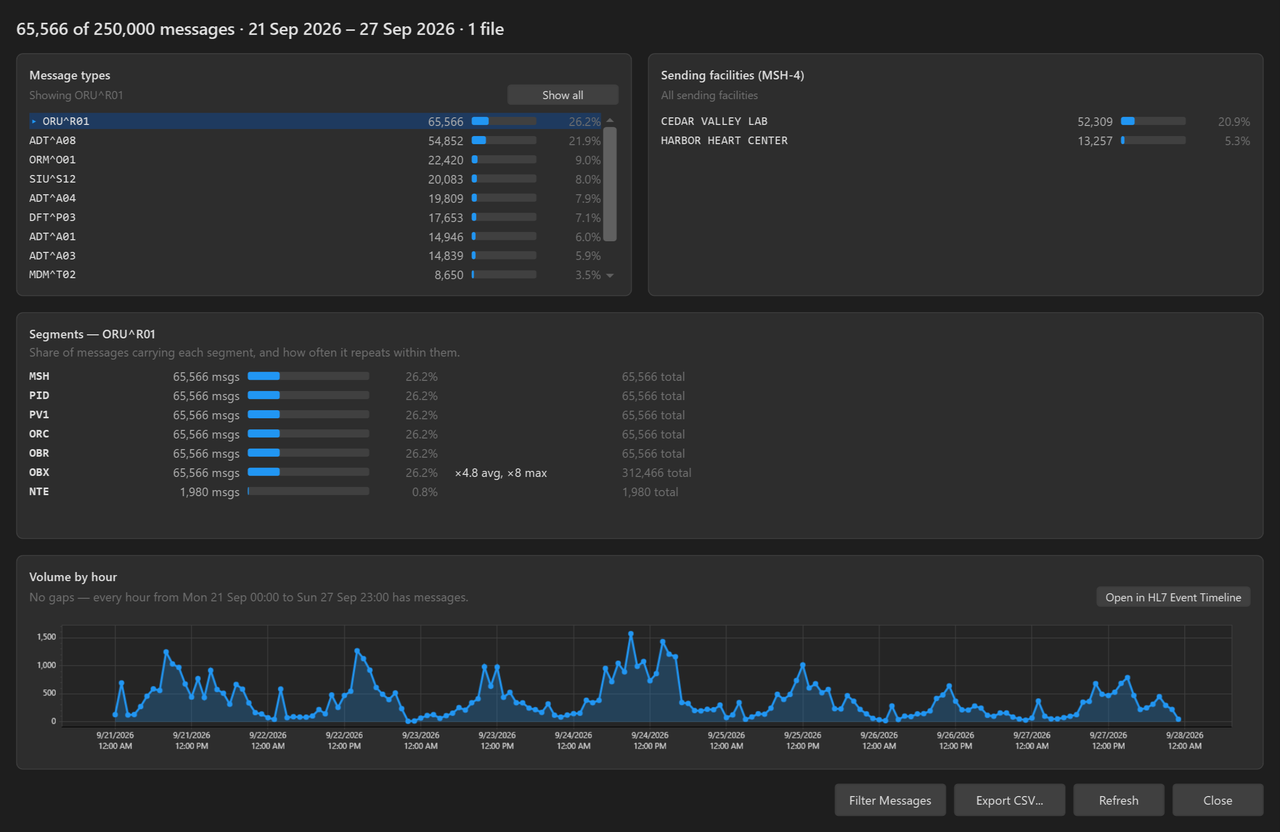Click the ×4.8 avg, ×8 max text

tap(500, 473)
